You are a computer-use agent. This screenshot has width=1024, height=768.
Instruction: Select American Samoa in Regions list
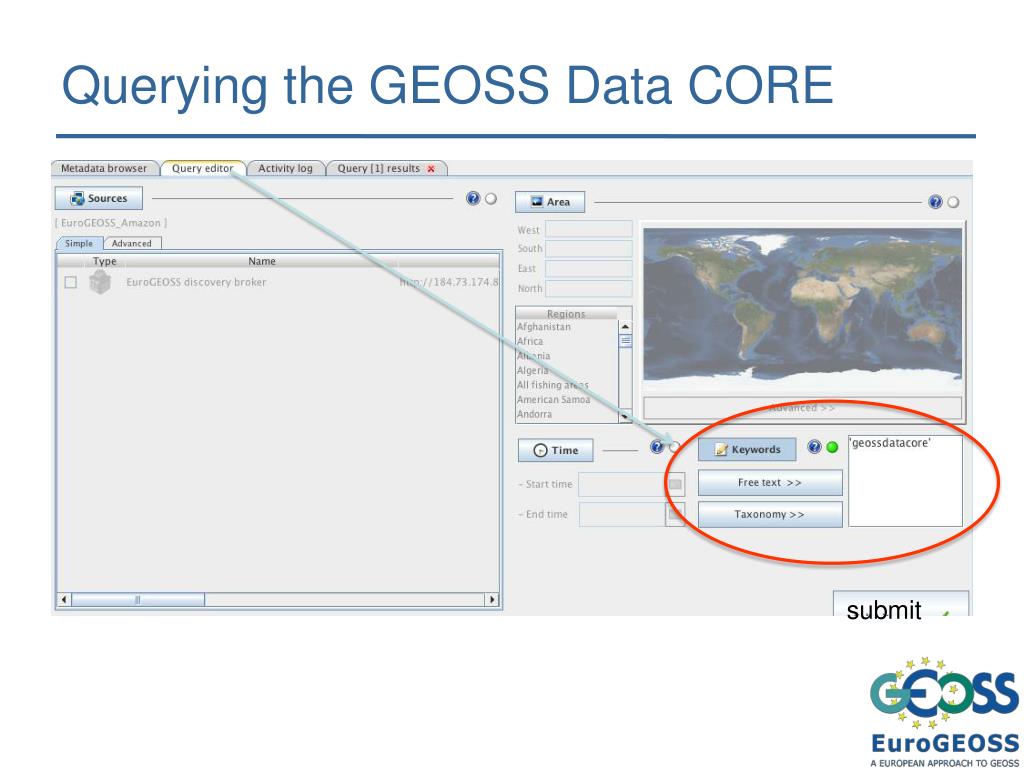click(x=554, y=399)
